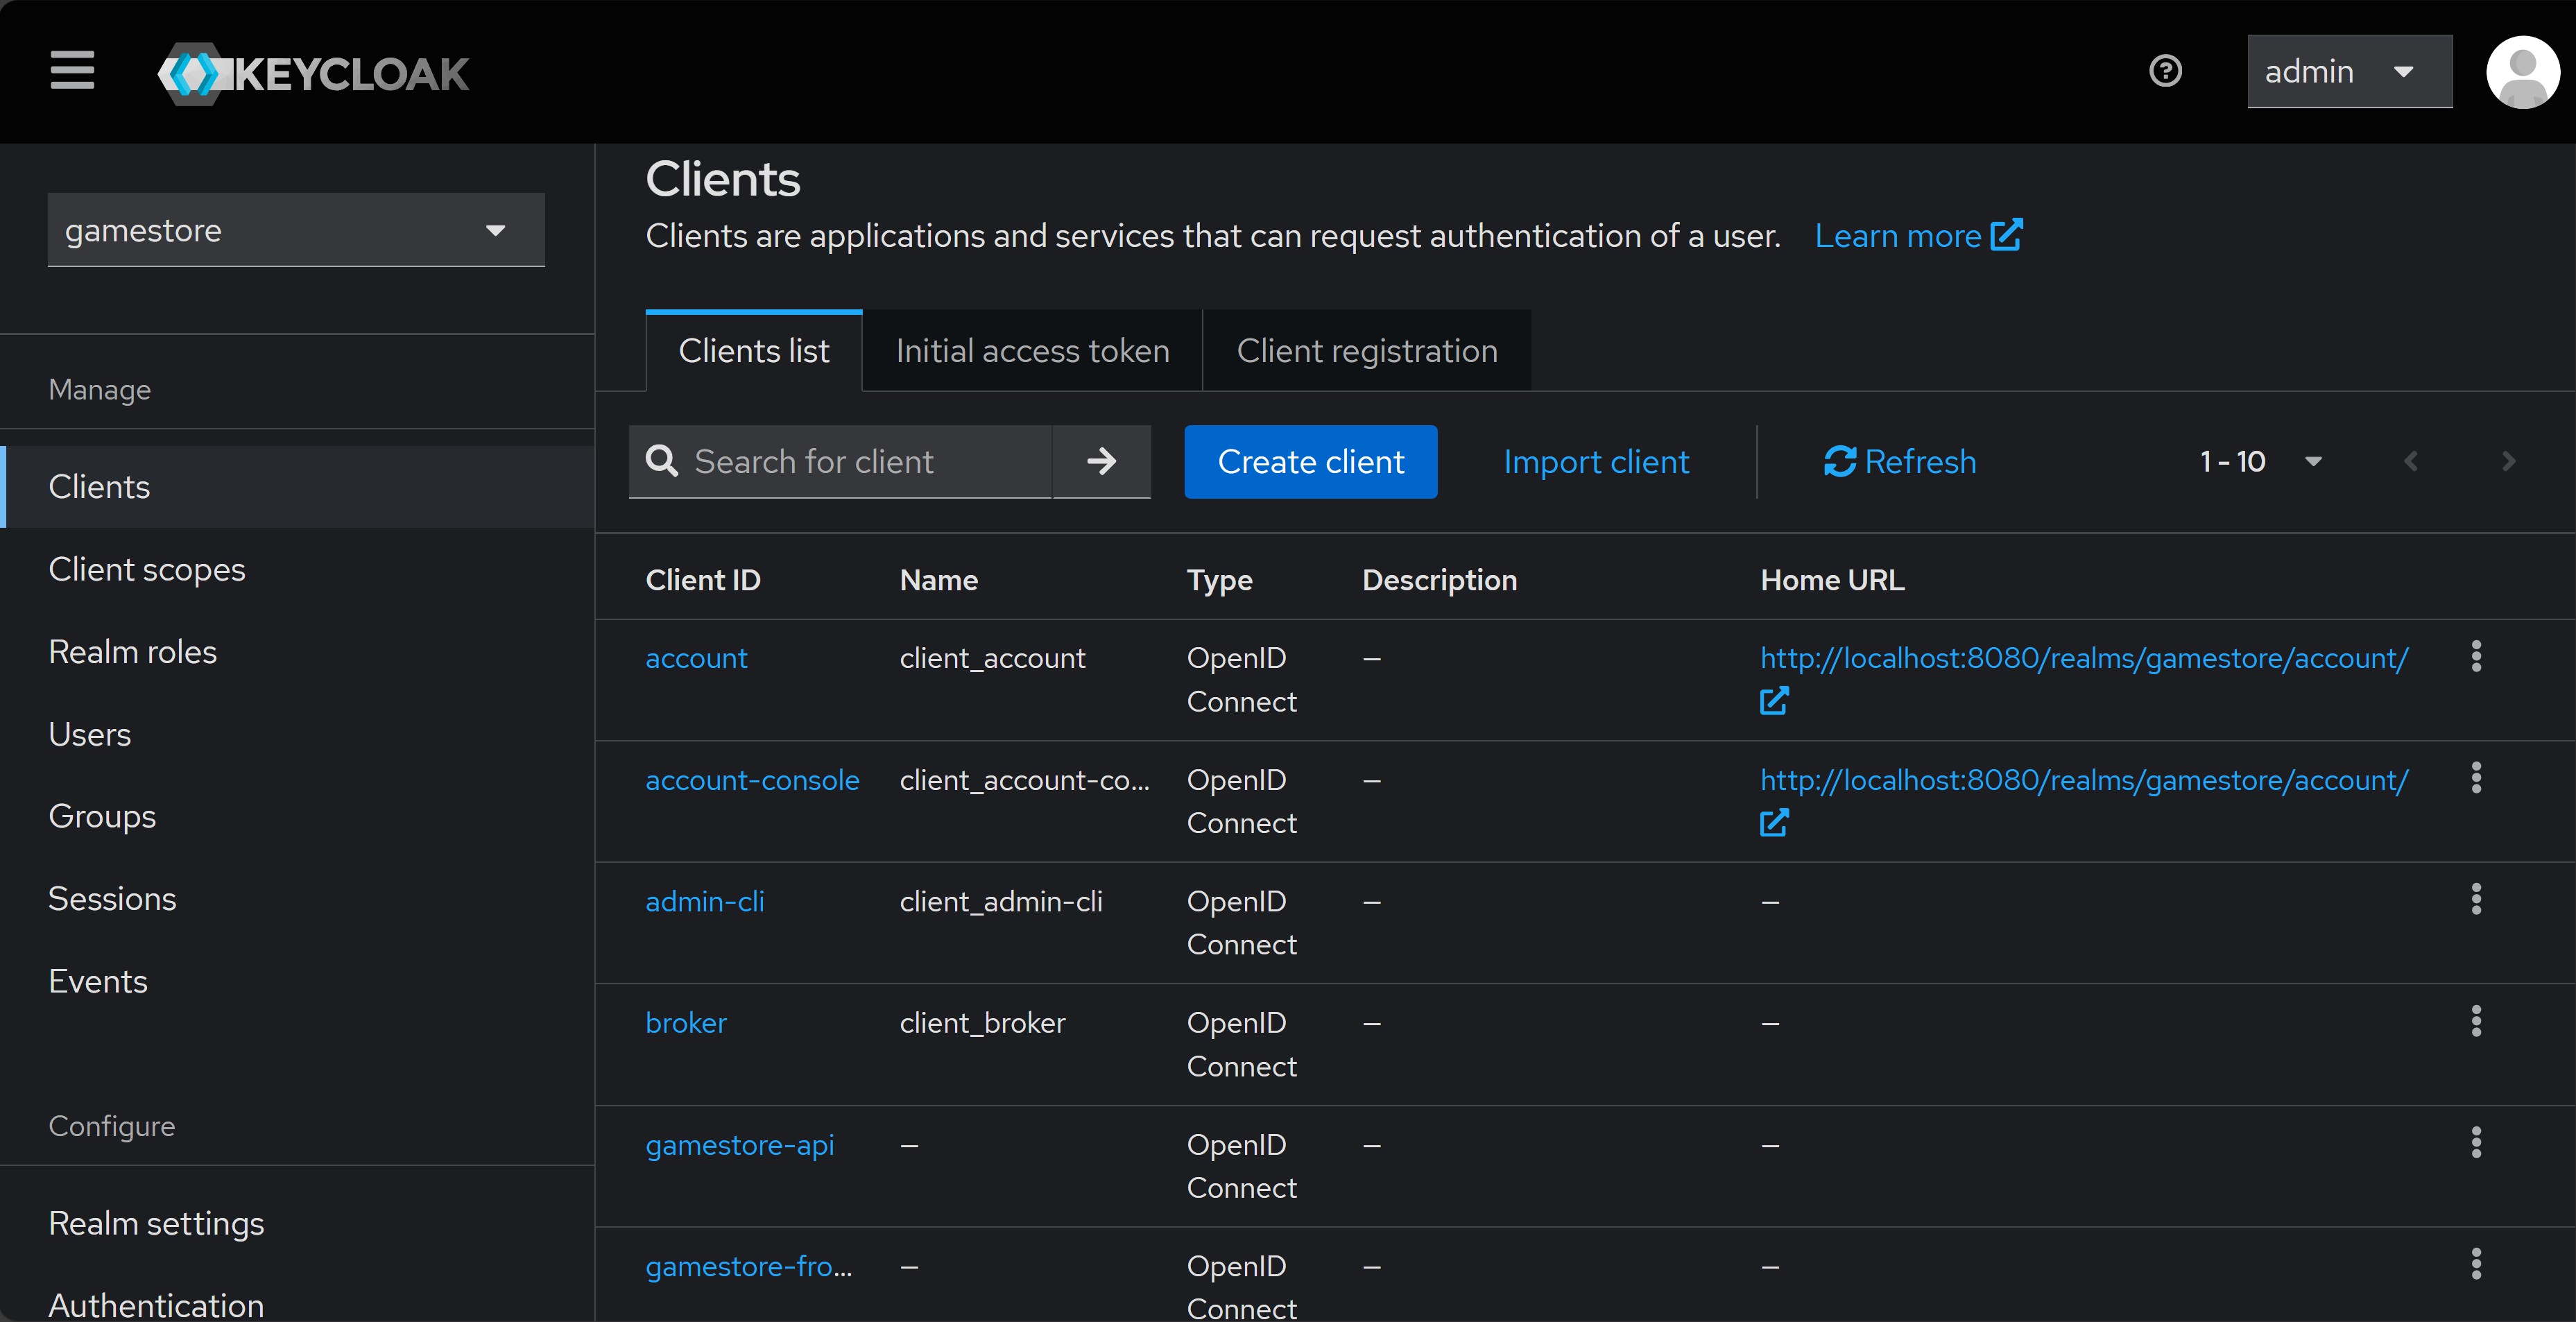Open Groups in the sidebar
The image size is (2576, 1322).
click(x=298, y=817)
